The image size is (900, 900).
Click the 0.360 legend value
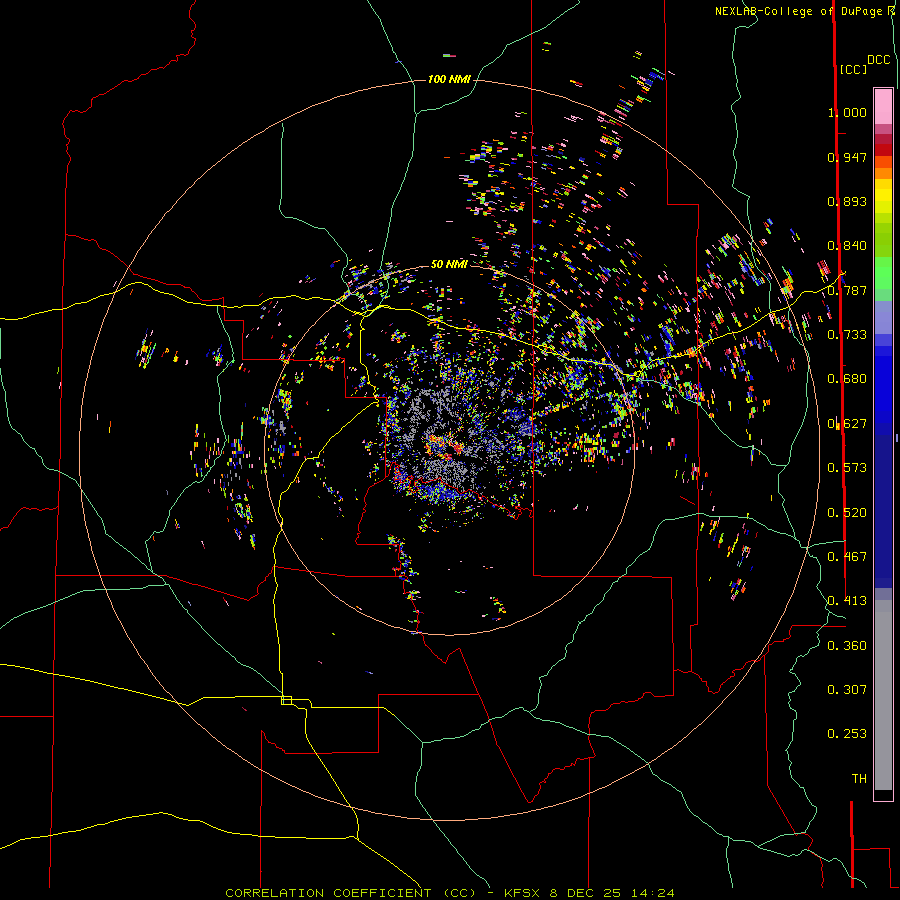pyautogui.click(x=847, y=646)
